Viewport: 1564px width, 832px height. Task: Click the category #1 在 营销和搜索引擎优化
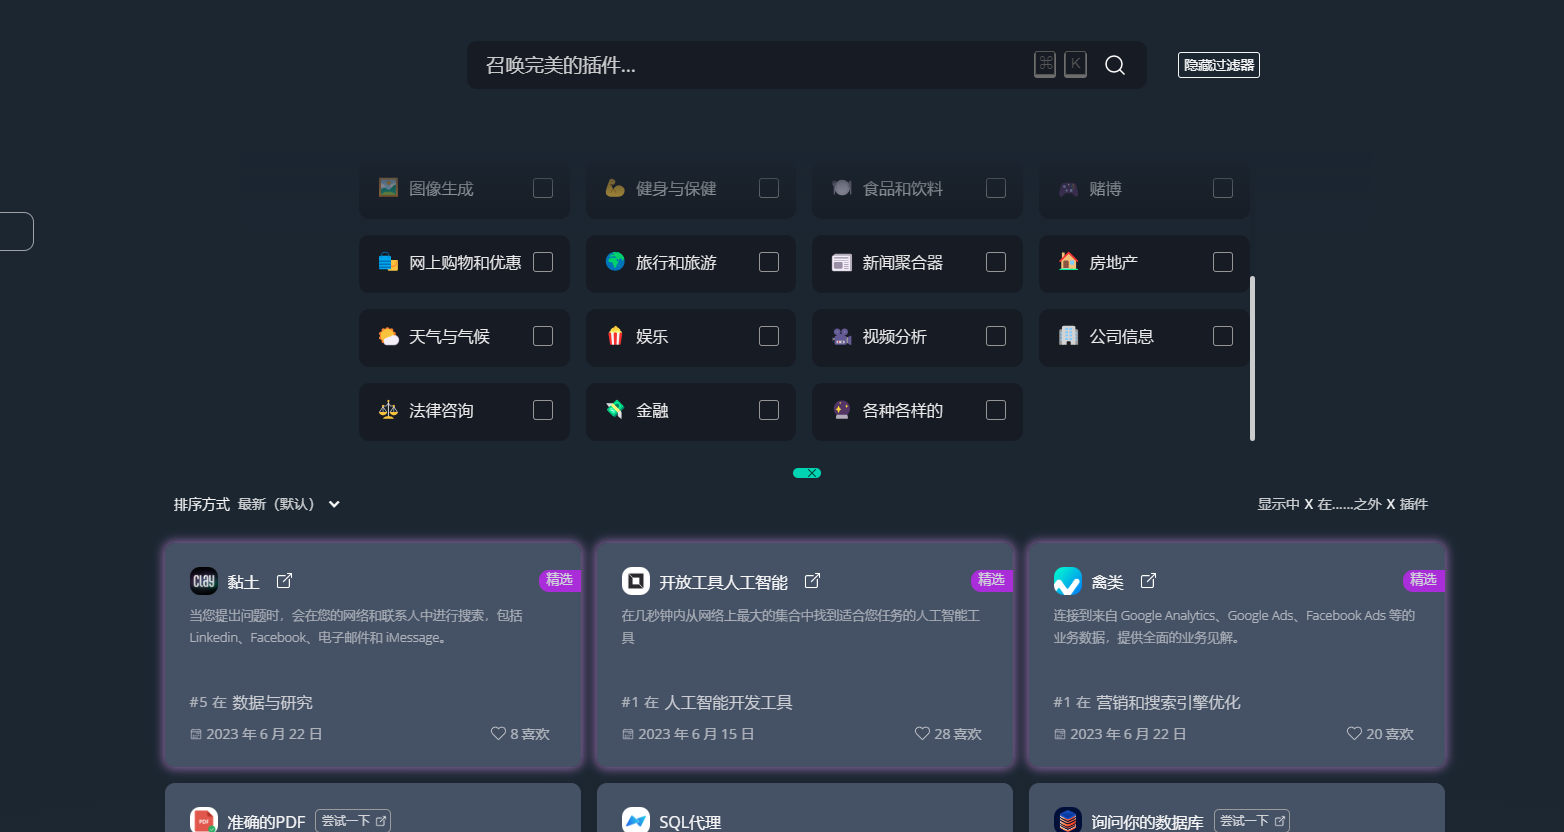pos(1147,702)
